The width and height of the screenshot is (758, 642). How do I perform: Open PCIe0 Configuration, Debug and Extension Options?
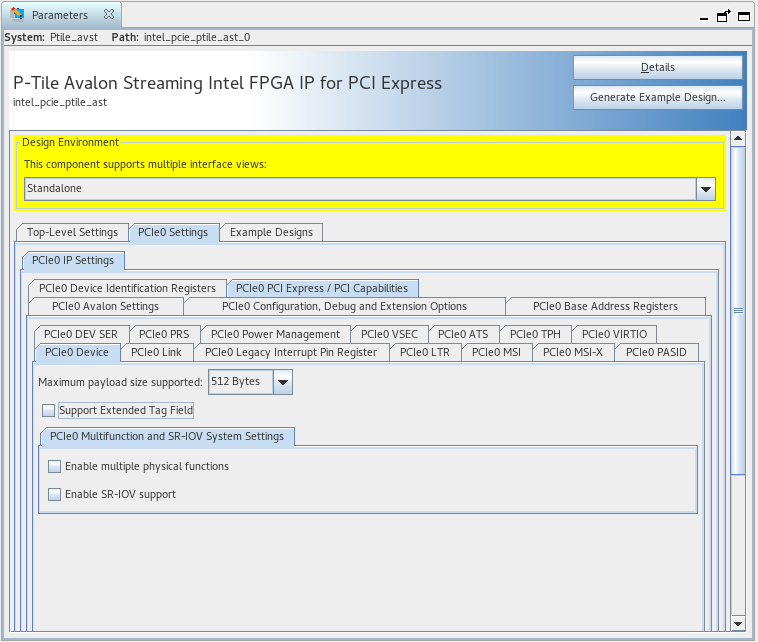point(344,306)
